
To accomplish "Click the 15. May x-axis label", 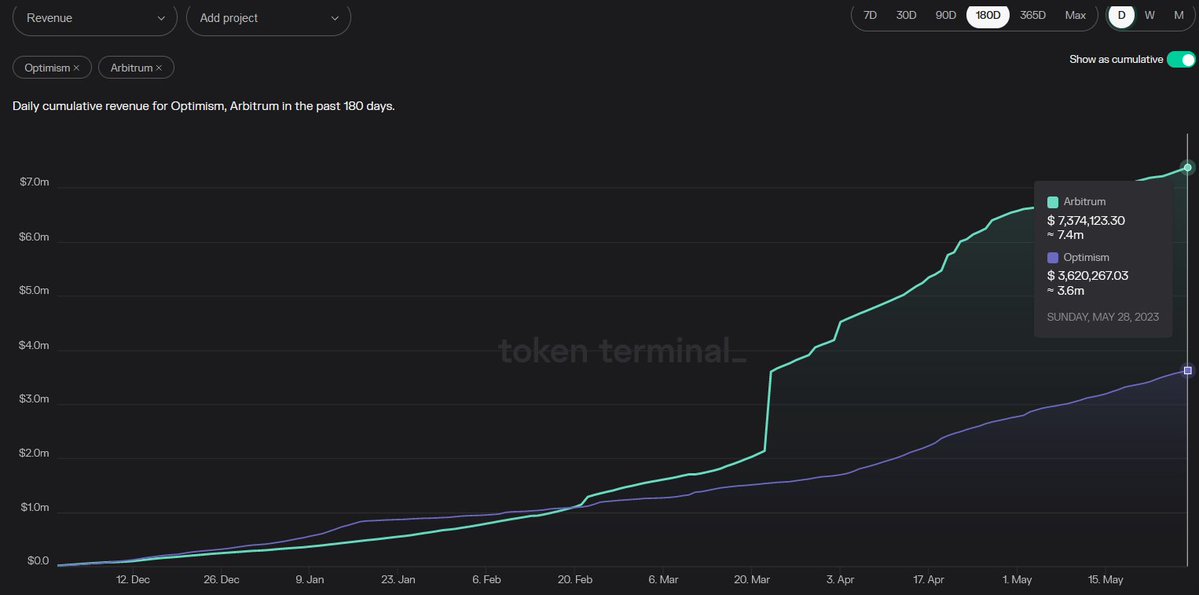I will [1106, 580].
